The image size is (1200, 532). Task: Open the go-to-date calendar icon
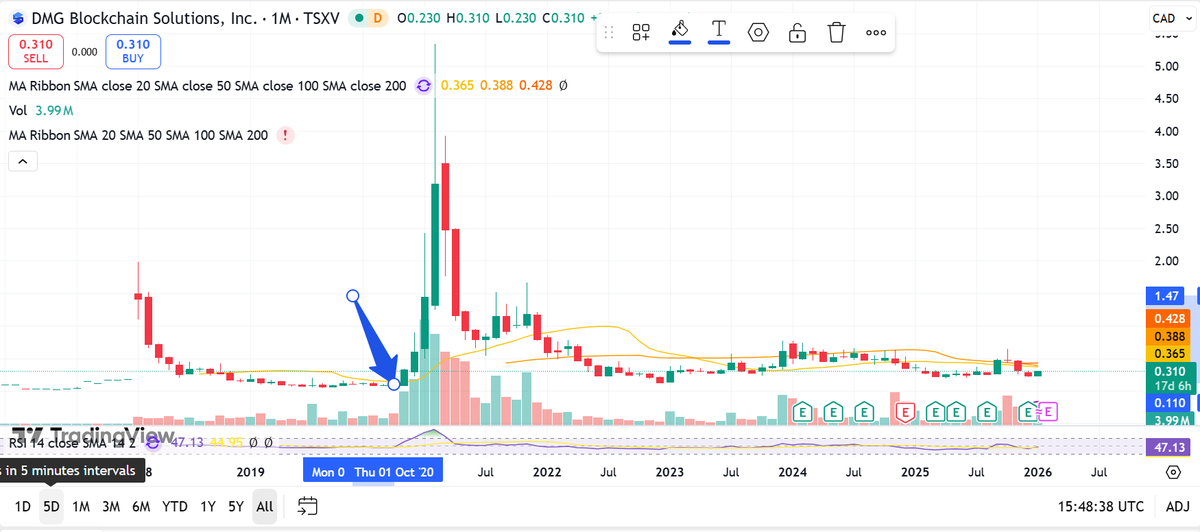(x=307, y=507)
